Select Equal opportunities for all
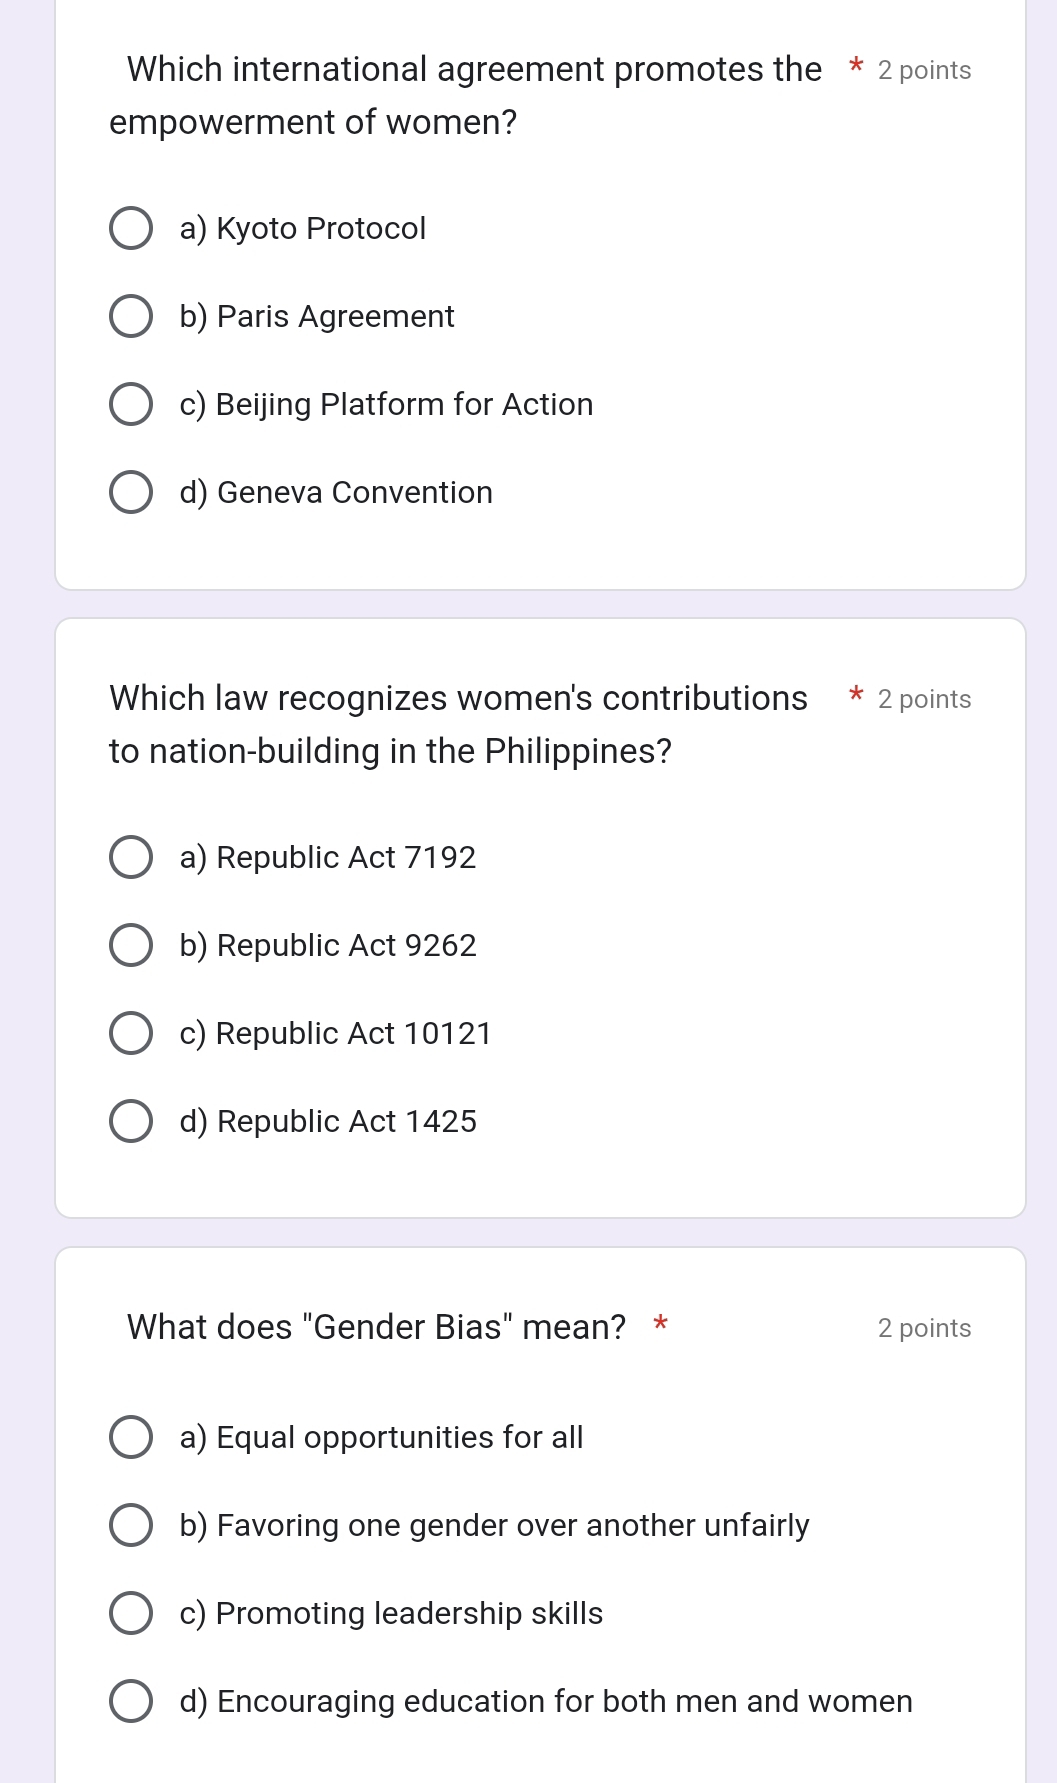 coord(131,1438)
